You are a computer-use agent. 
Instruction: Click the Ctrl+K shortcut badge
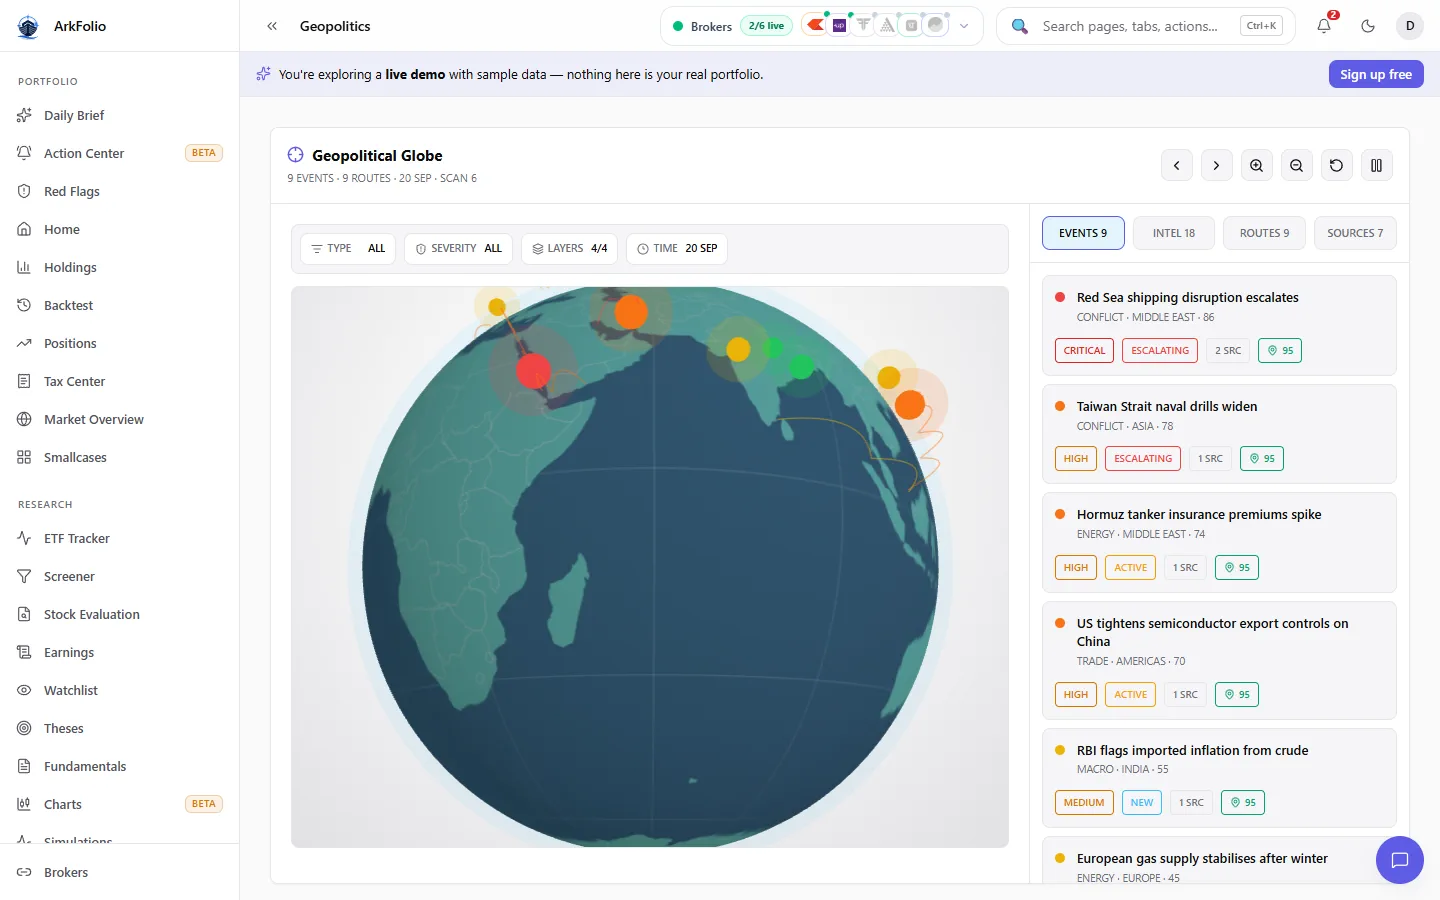[1261, 26]
